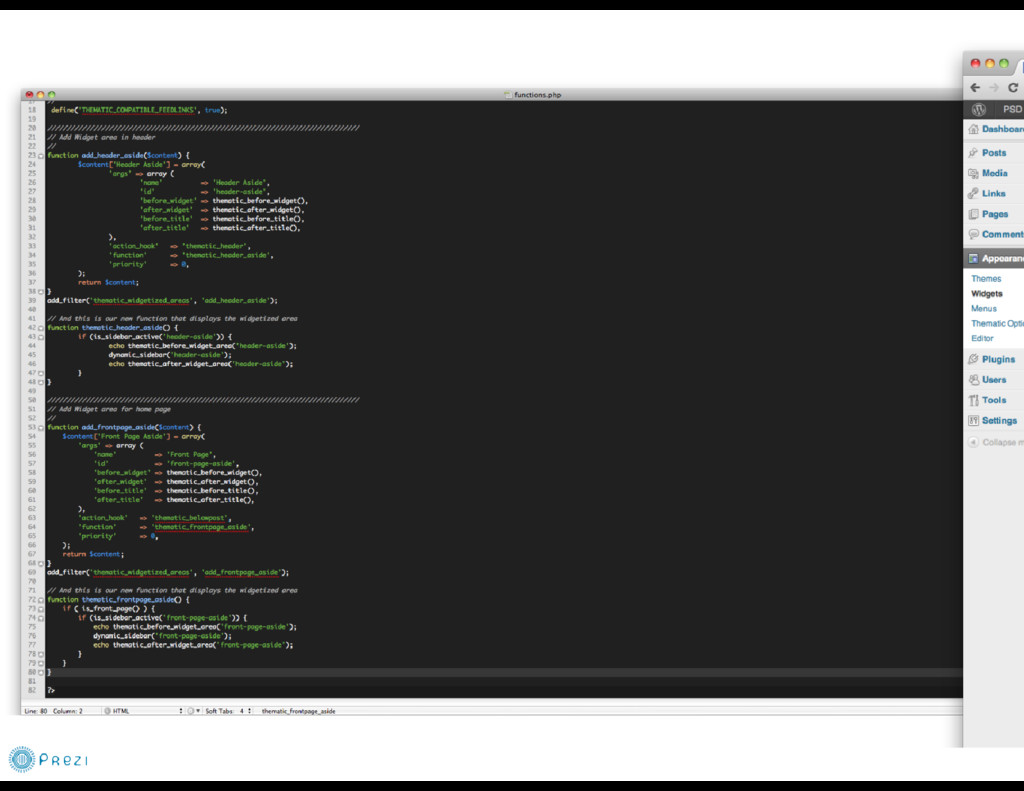Click the Media icon in WordPress sidebar
Viewport: 1024px width, 791px height.
pos(973,173)
